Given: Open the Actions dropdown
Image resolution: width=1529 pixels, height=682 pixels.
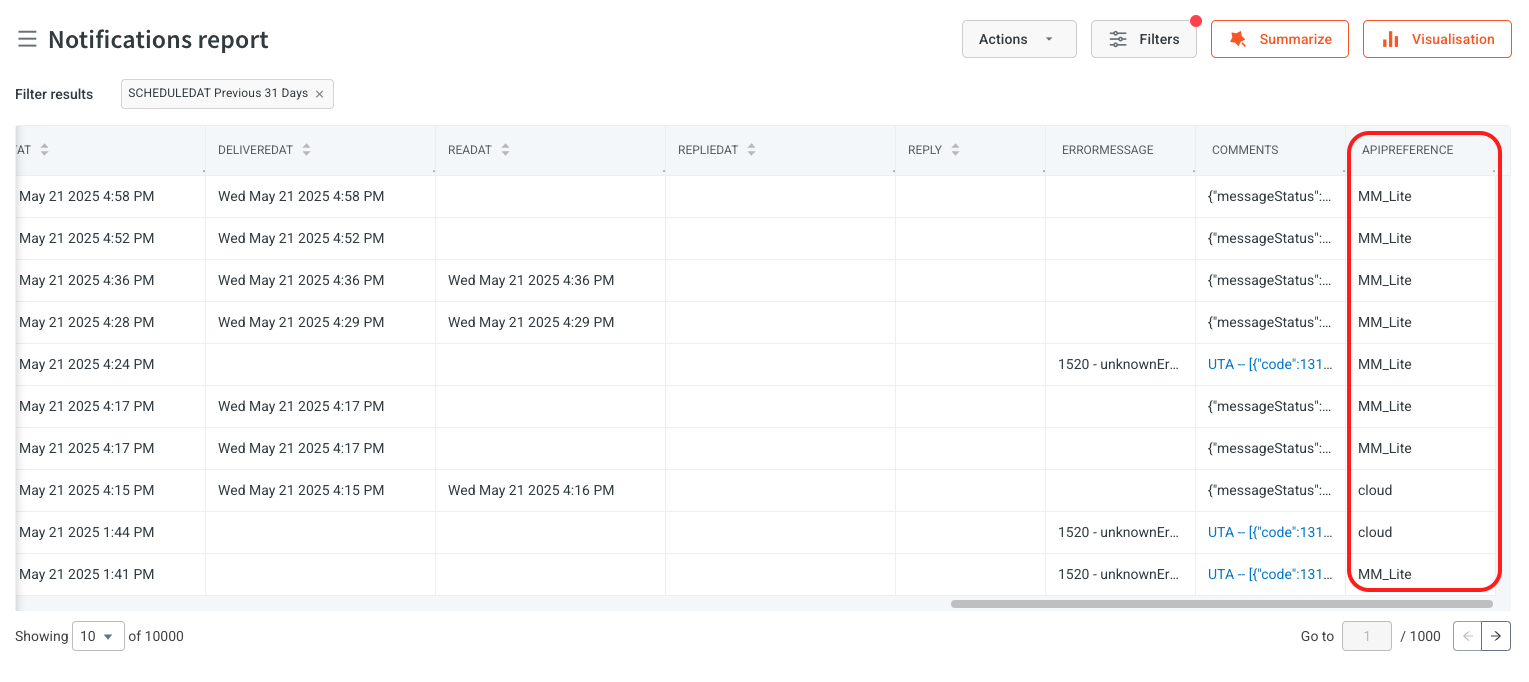Looking at the screenshot, I should click(1019, 39).
